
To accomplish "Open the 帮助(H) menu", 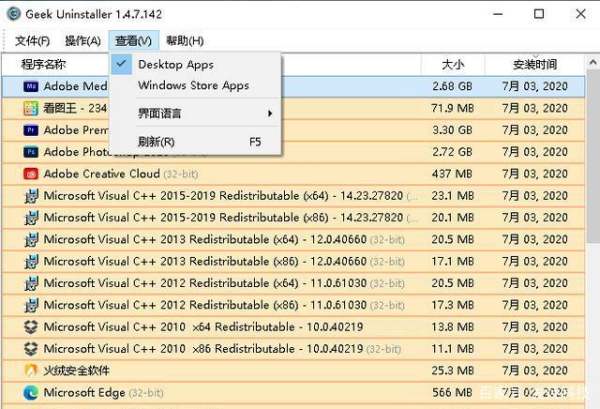I will (185, 41).
